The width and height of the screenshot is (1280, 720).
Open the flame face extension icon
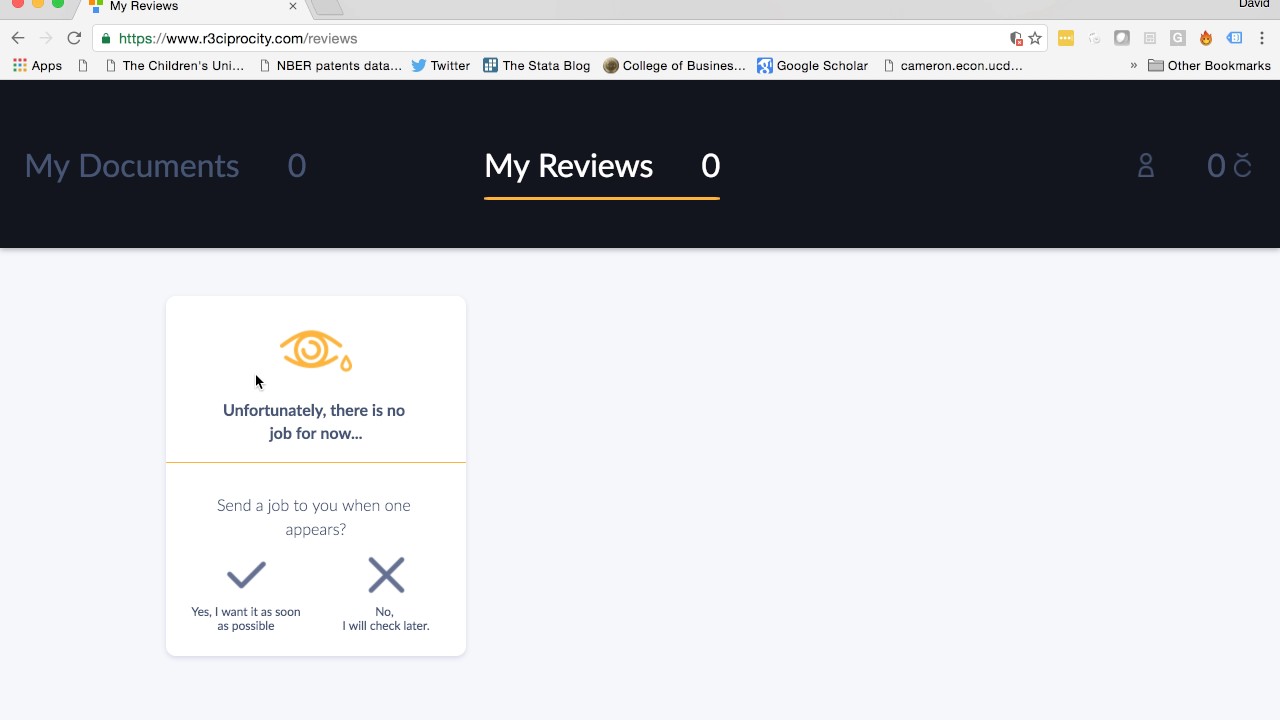pyautogui.click(x=1206, y=38)
